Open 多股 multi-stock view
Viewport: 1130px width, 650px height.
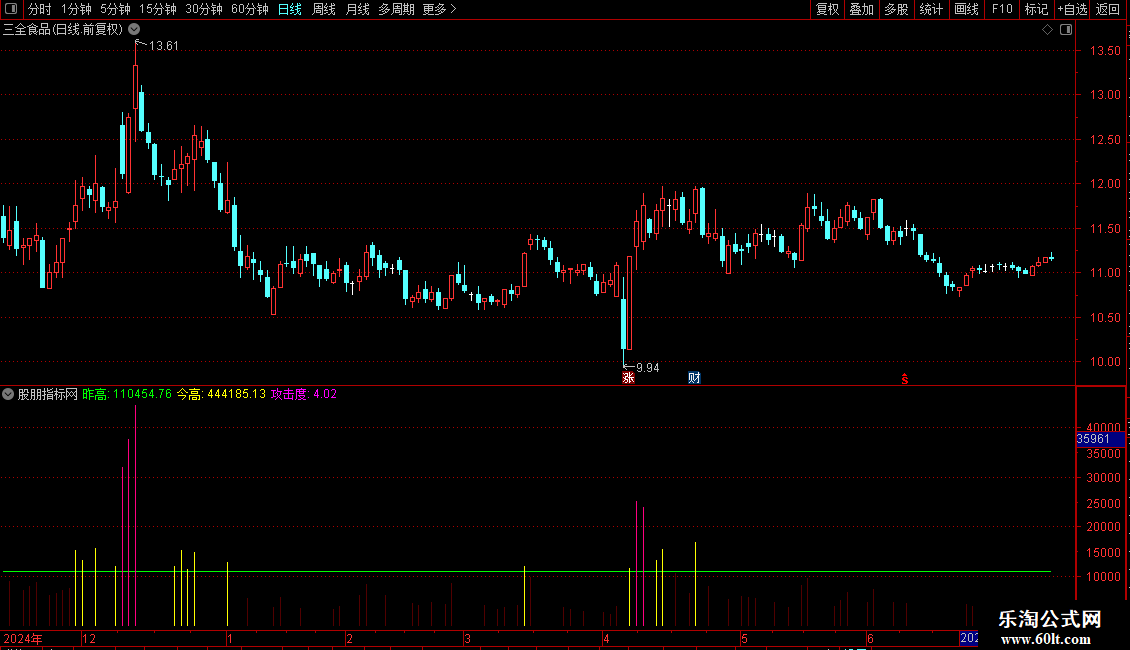click(x=896, y=9)
